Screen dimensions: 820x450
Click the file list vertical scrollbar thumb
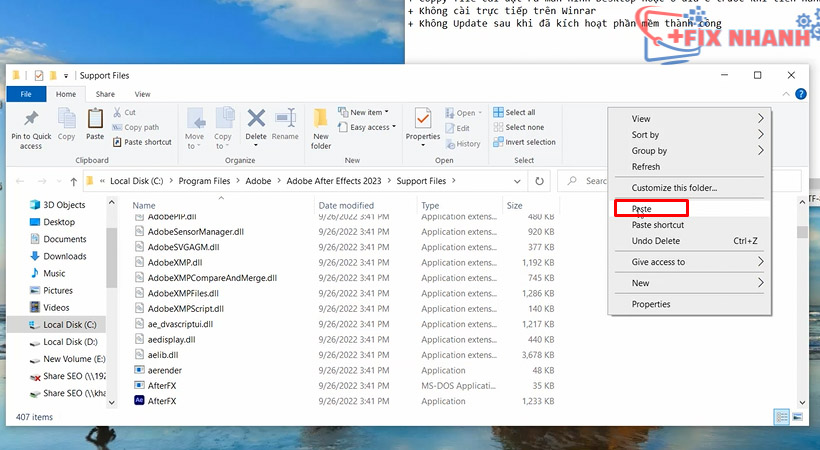coord(802,232)
